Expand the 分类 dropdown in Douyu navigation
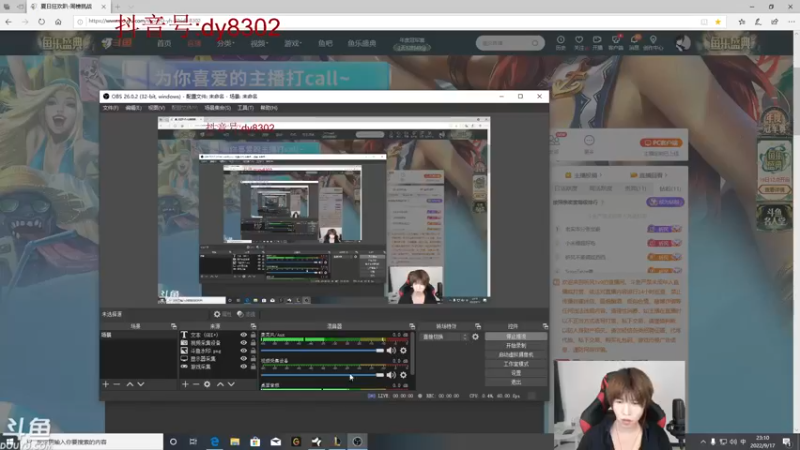The width and height of the screenshot is (800, 450). [225, 43]
